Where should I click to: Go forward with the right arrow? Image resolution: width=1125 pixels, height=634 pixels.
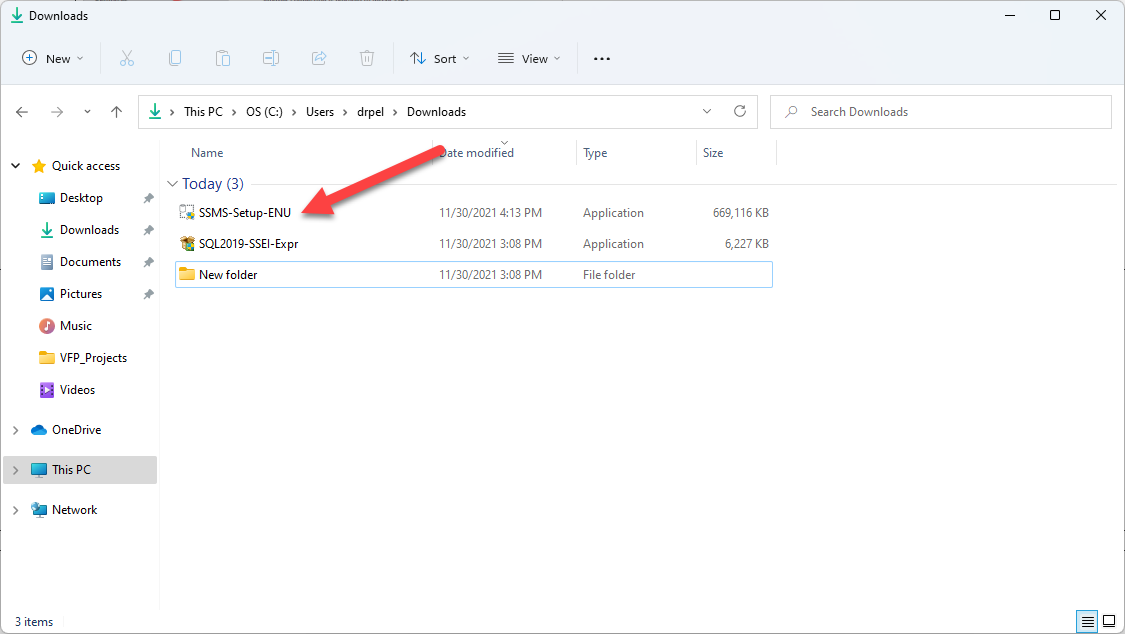(57, 112)
